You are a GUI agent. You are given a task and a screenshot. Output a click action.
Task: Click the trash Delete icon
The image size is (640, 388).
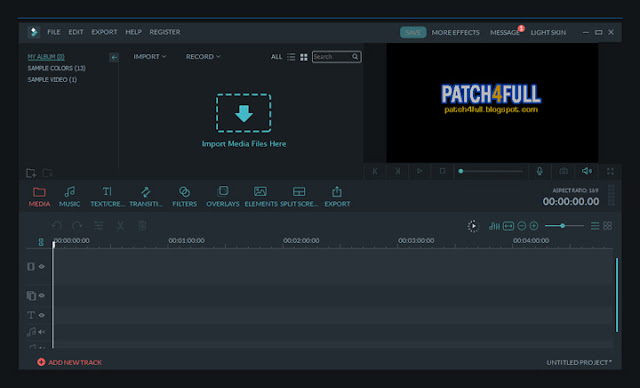coord(142,226)
